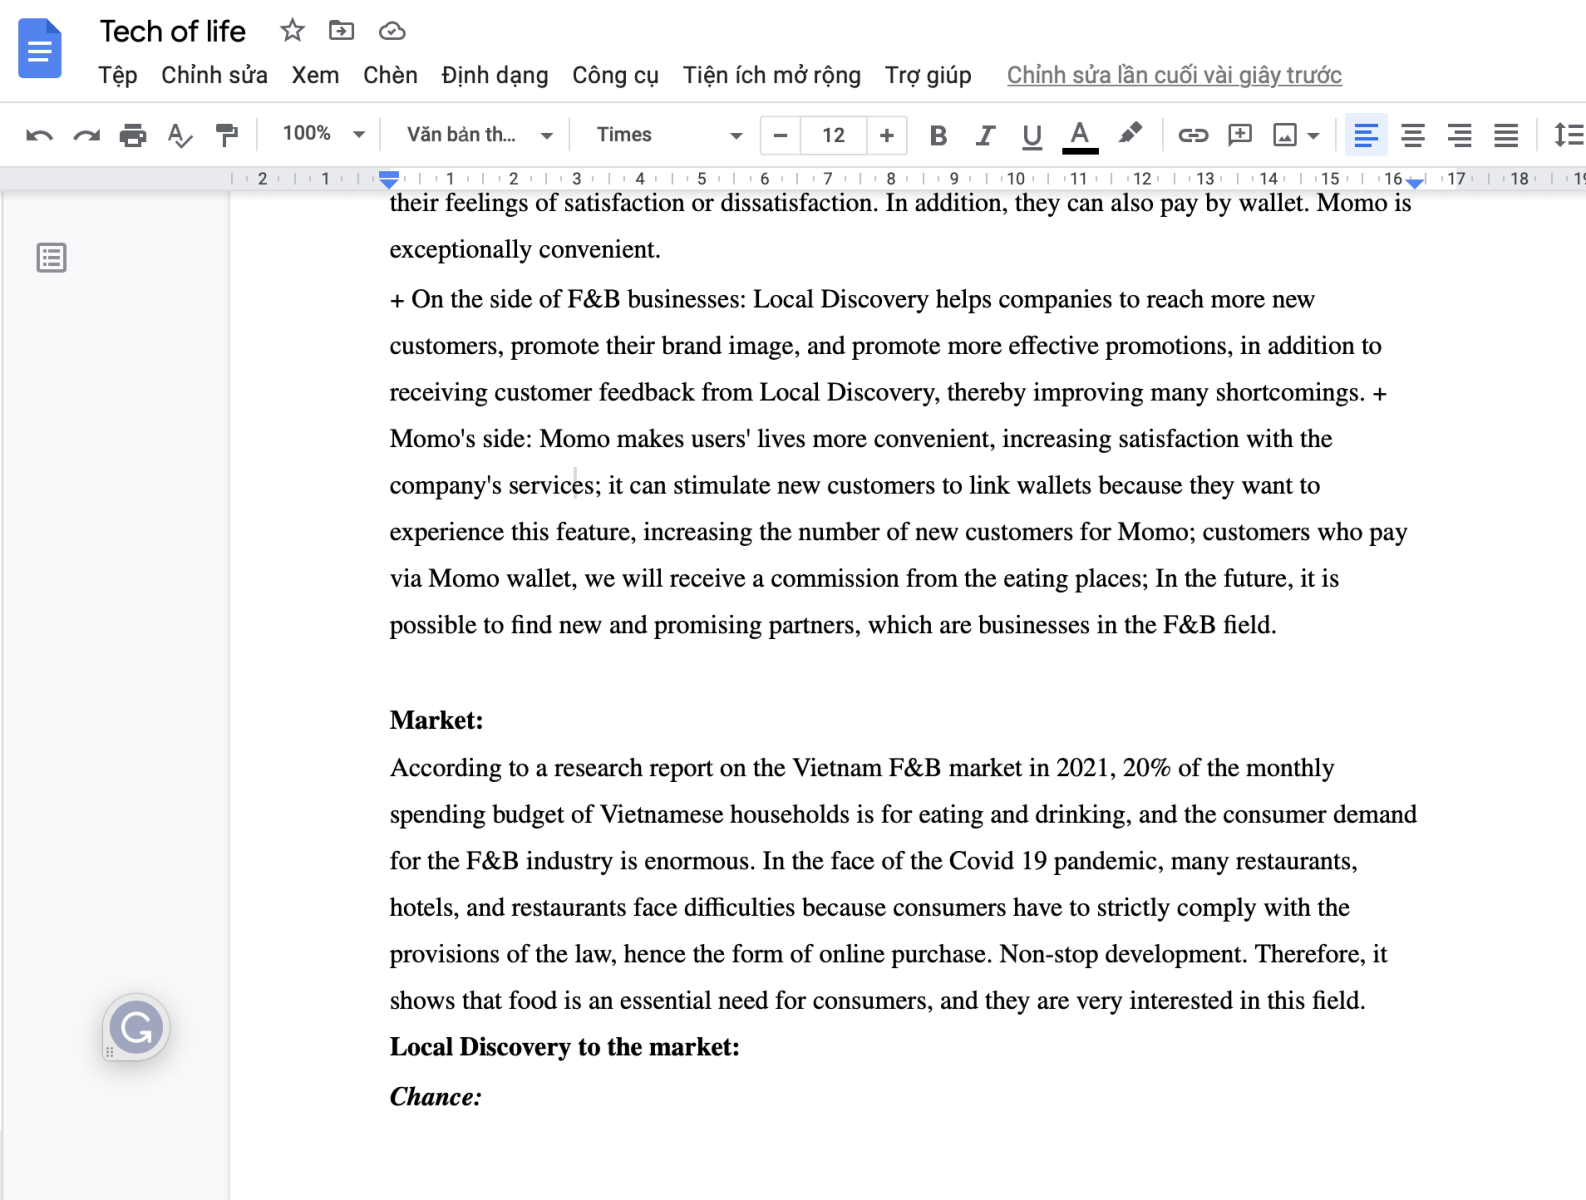Click line ending 'businesses in the F&B field.'
This screenshot has height=1200, width=1586.
point(832,625)
